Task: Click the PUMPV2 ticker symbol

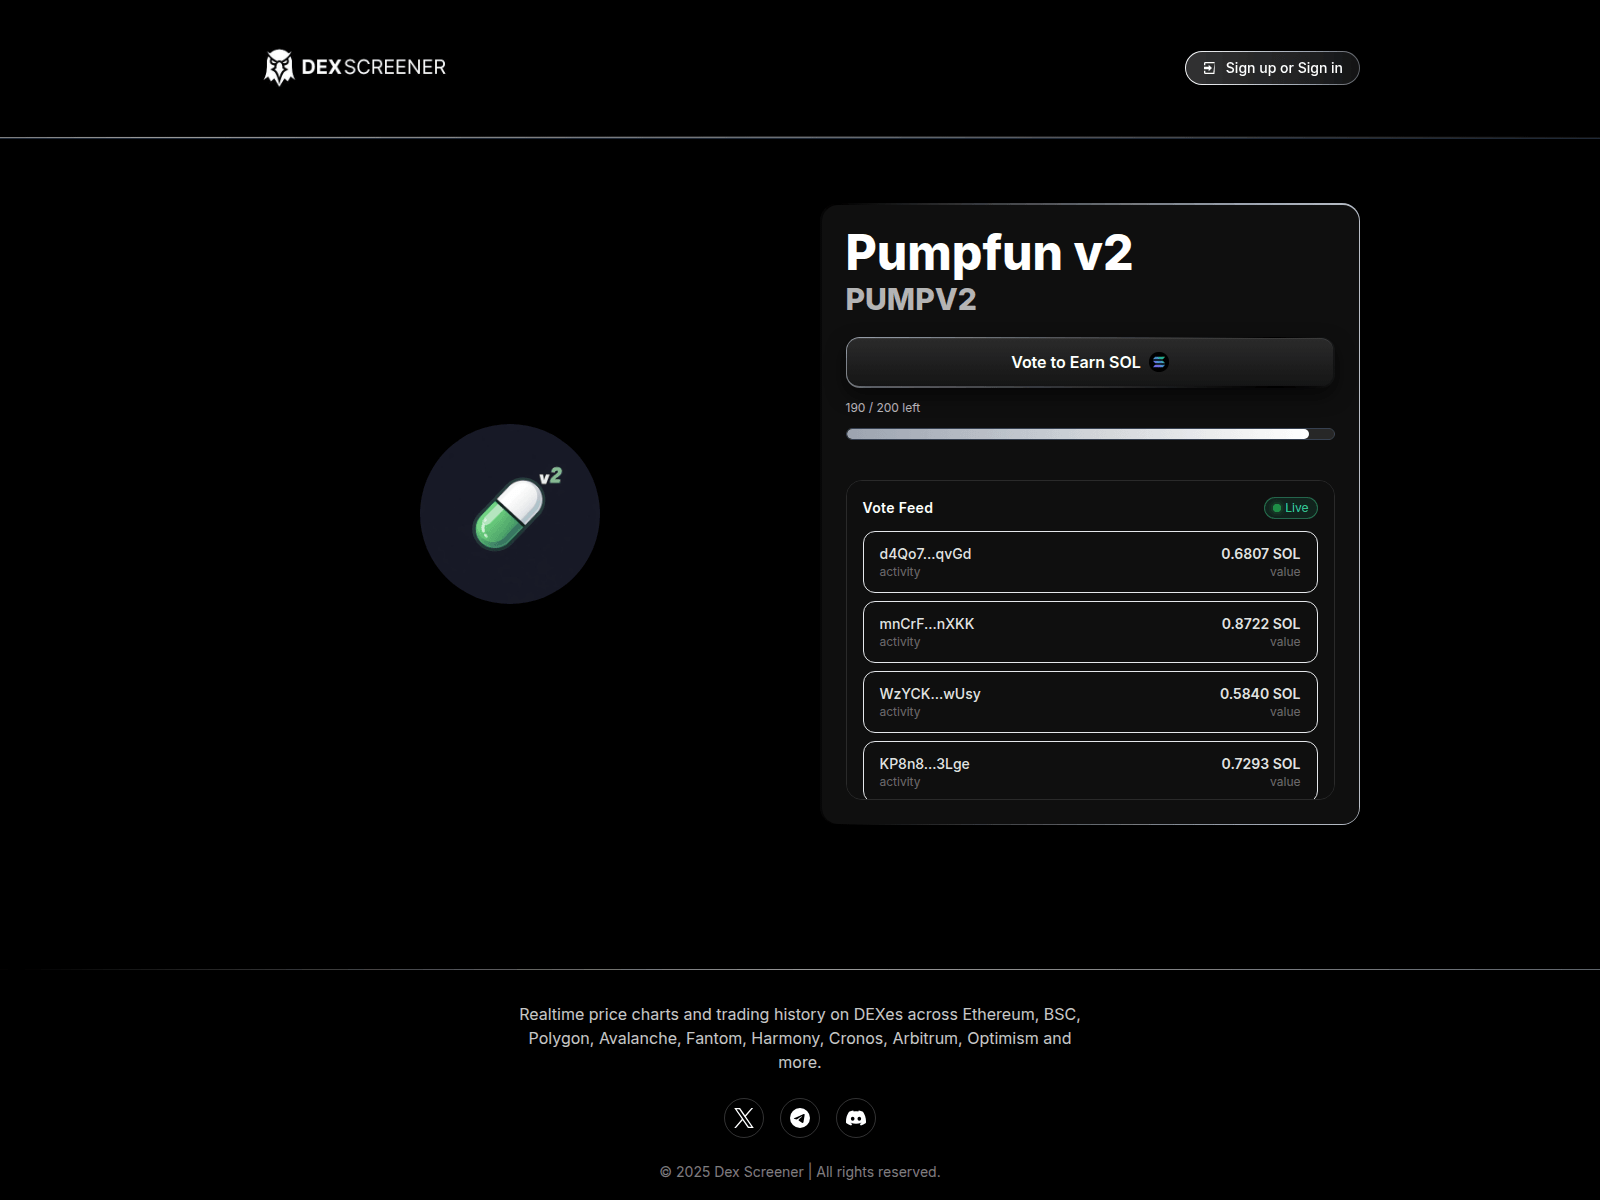Action: pyautogui.click(x=911, y=300)
